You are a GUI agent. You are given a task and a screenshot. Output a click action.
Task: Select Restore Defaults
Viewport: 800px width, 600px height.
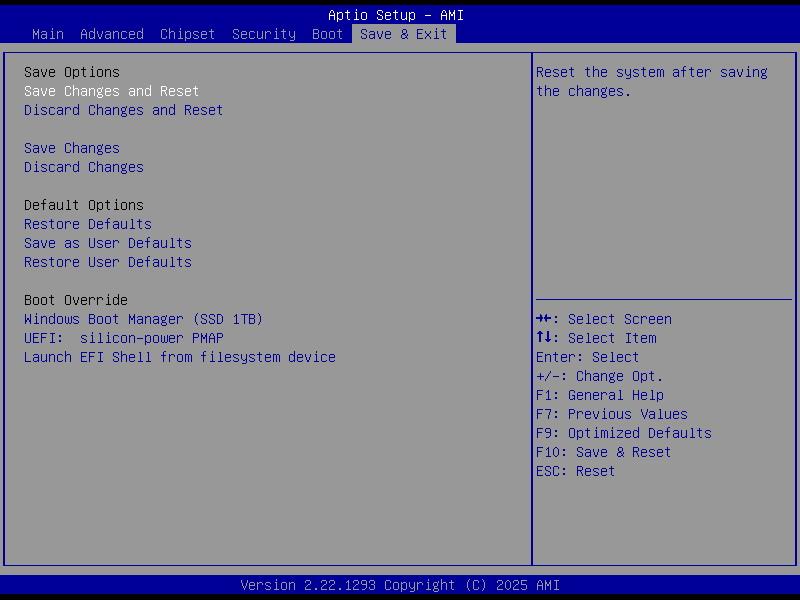88,224
